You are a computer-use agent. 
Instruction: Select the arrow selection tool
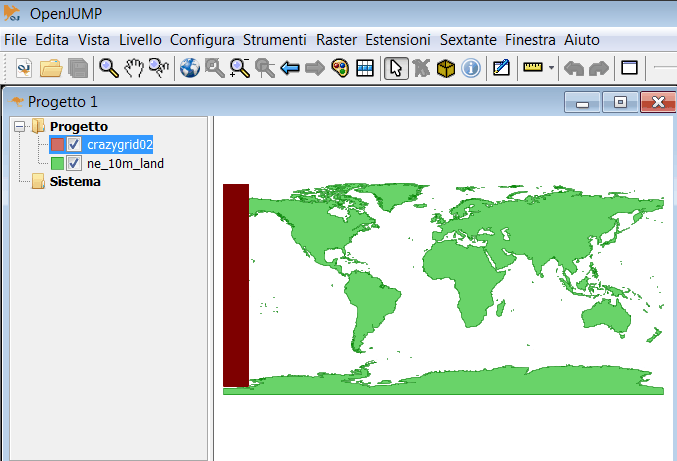[x=395, y=68]
